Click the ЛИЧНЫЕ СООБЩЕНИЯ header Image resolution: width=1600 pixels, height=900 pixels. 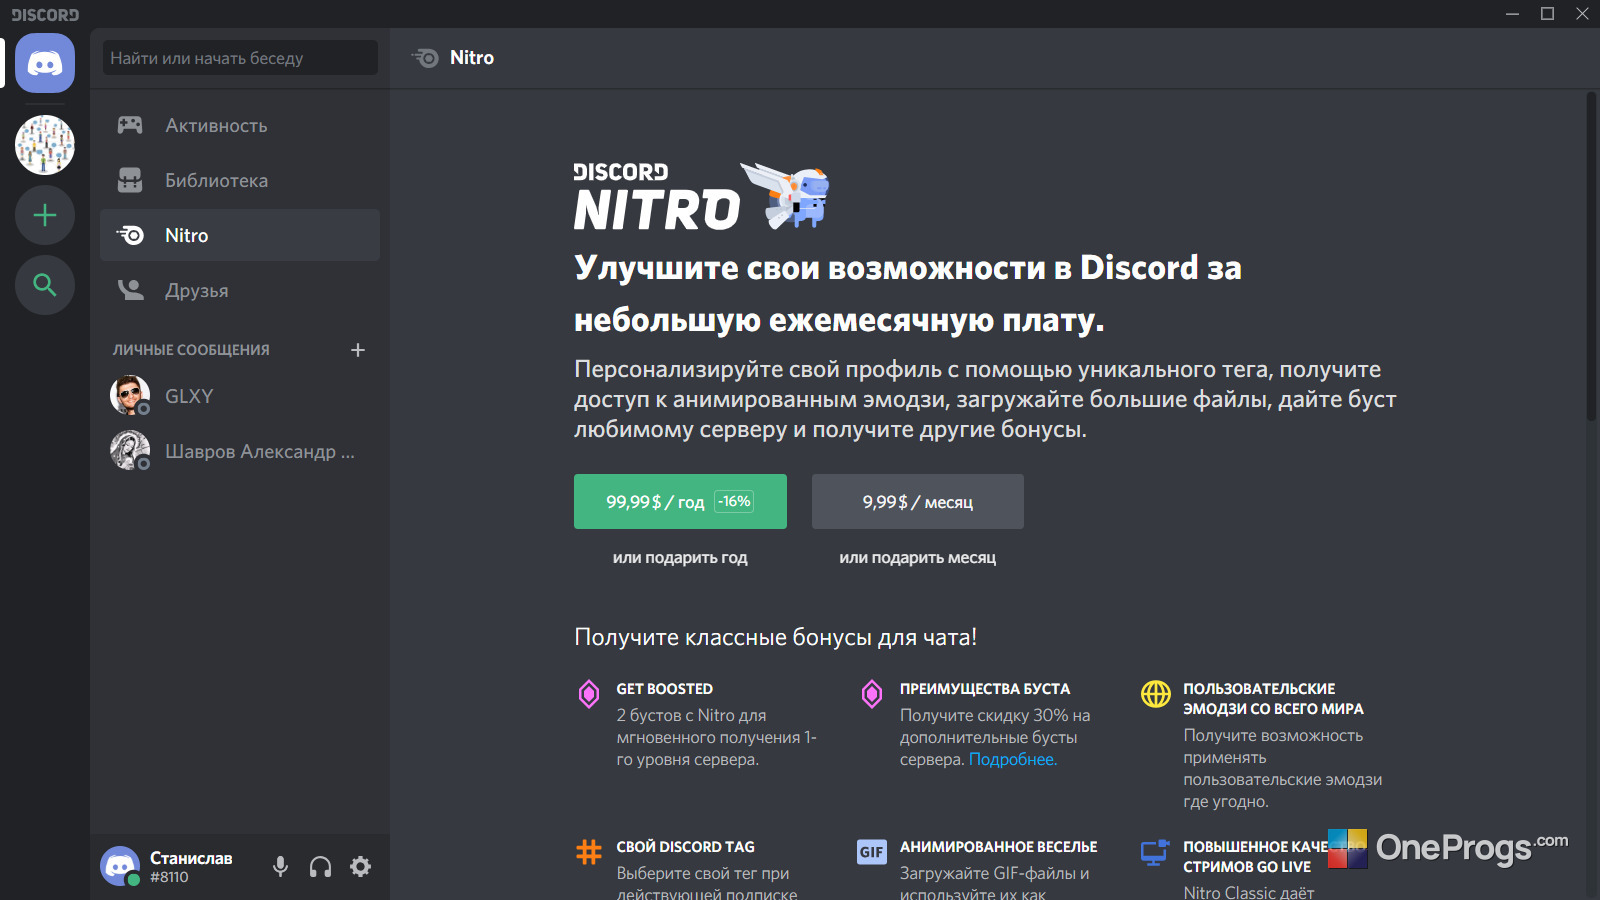tap(191, 350)
